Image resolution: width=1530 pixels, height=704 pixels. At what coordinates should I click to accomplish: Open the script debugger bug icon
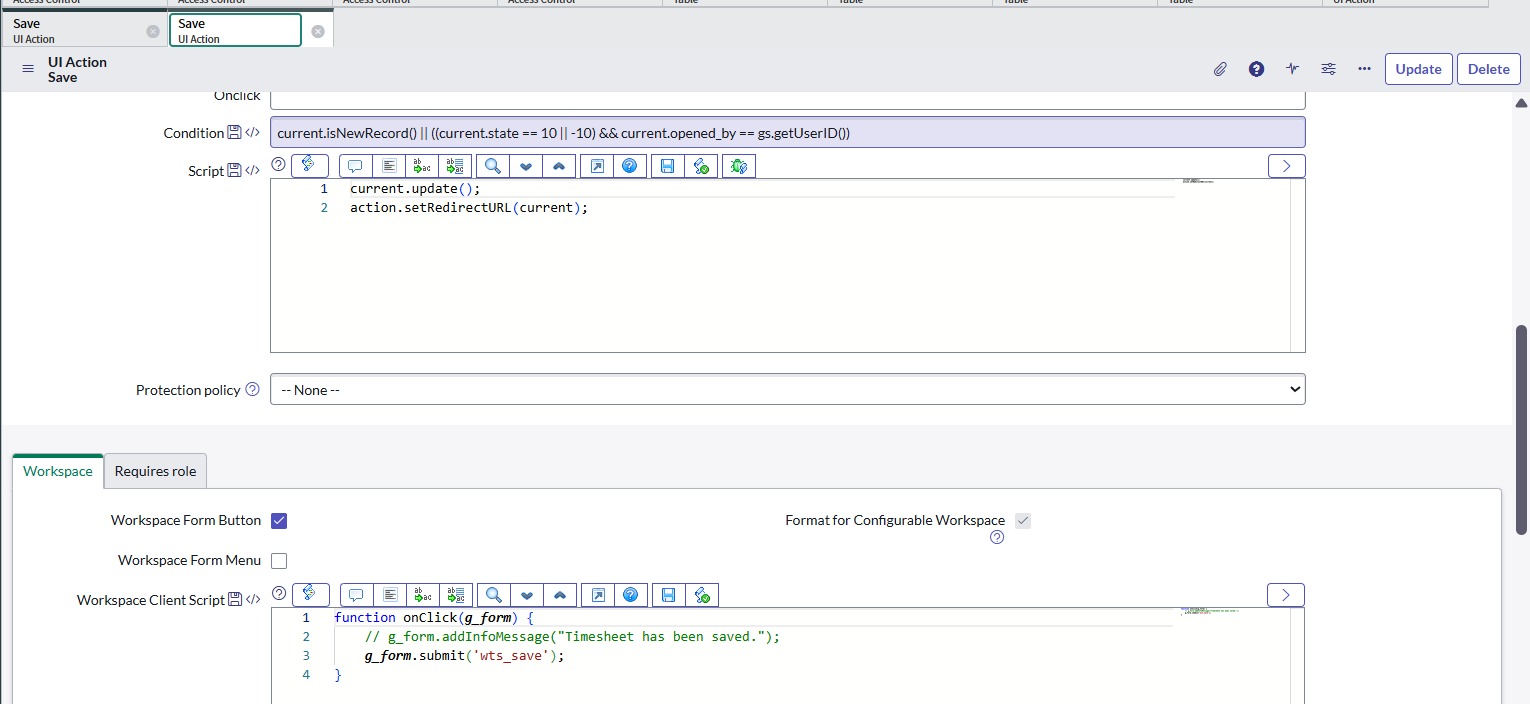(738, 166)
